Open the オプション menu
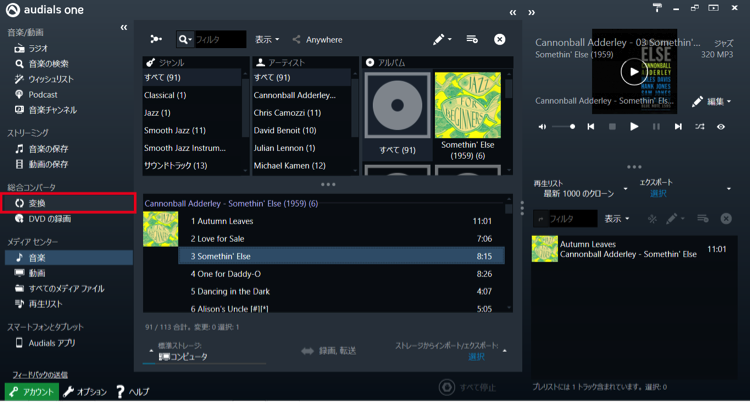This screenshot has width=750, height=402. point(84,392)
